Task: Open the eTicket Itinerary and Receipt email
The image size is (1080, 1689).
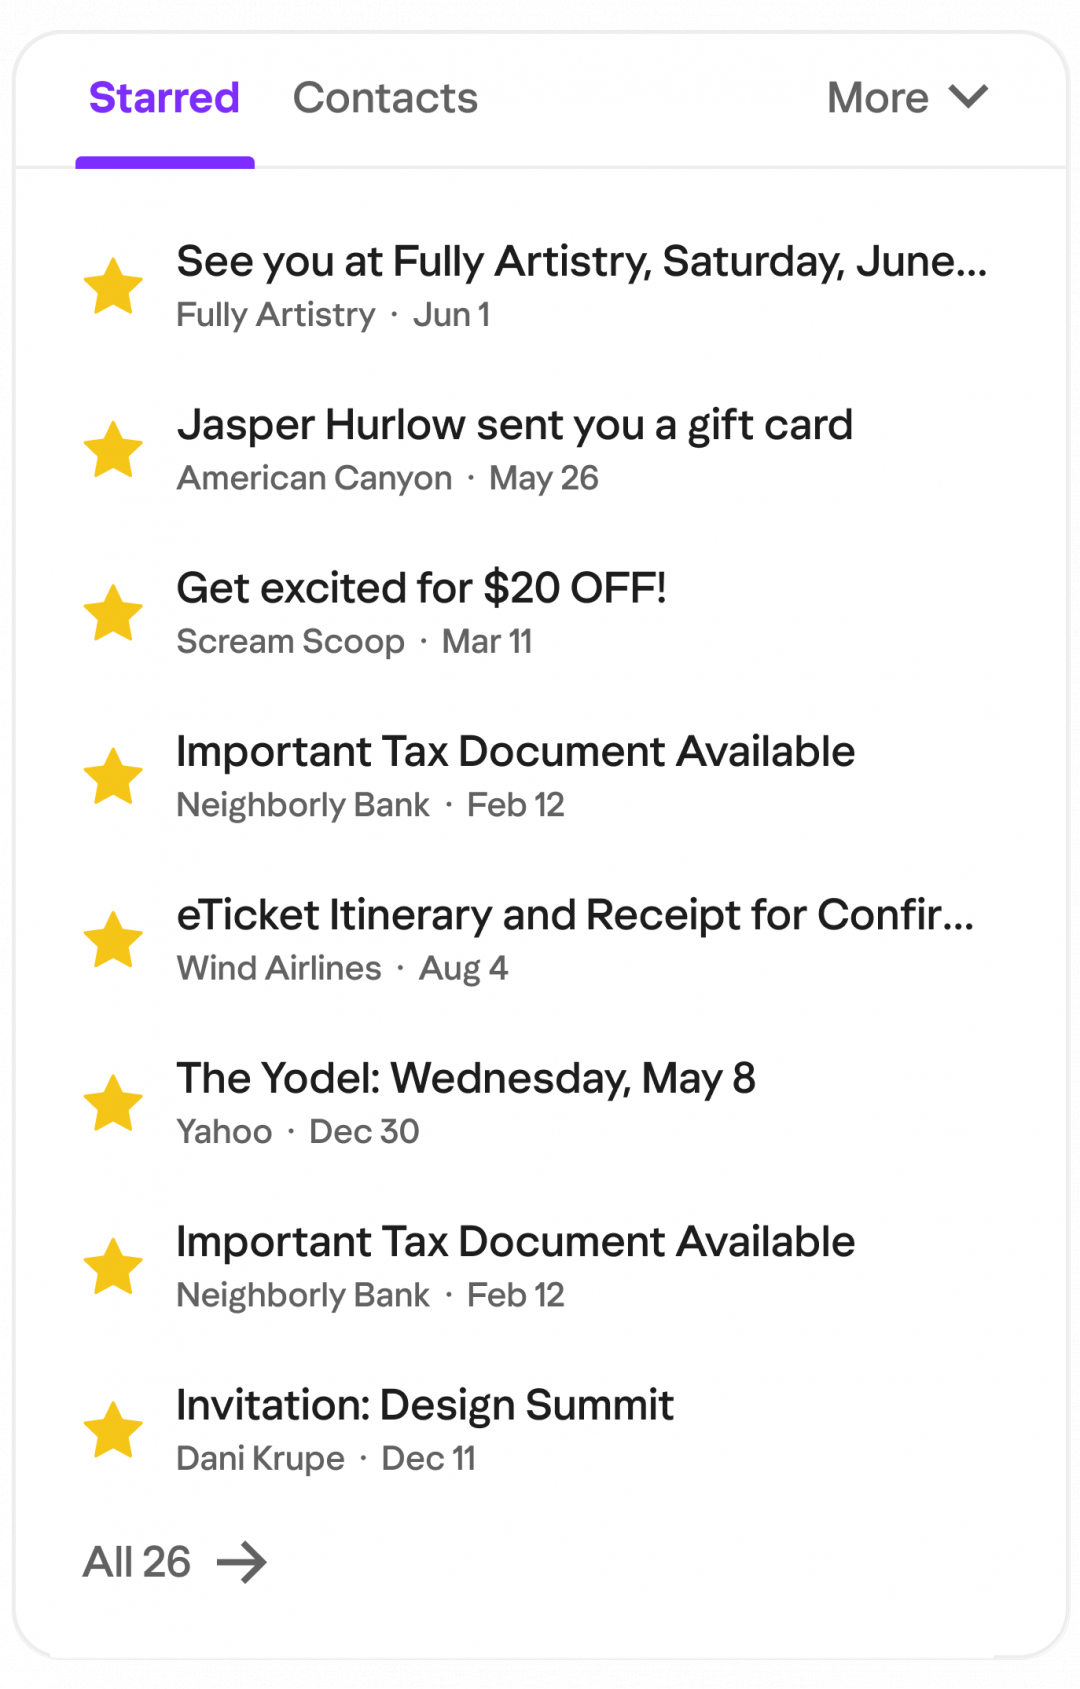Action: [575, 915]
